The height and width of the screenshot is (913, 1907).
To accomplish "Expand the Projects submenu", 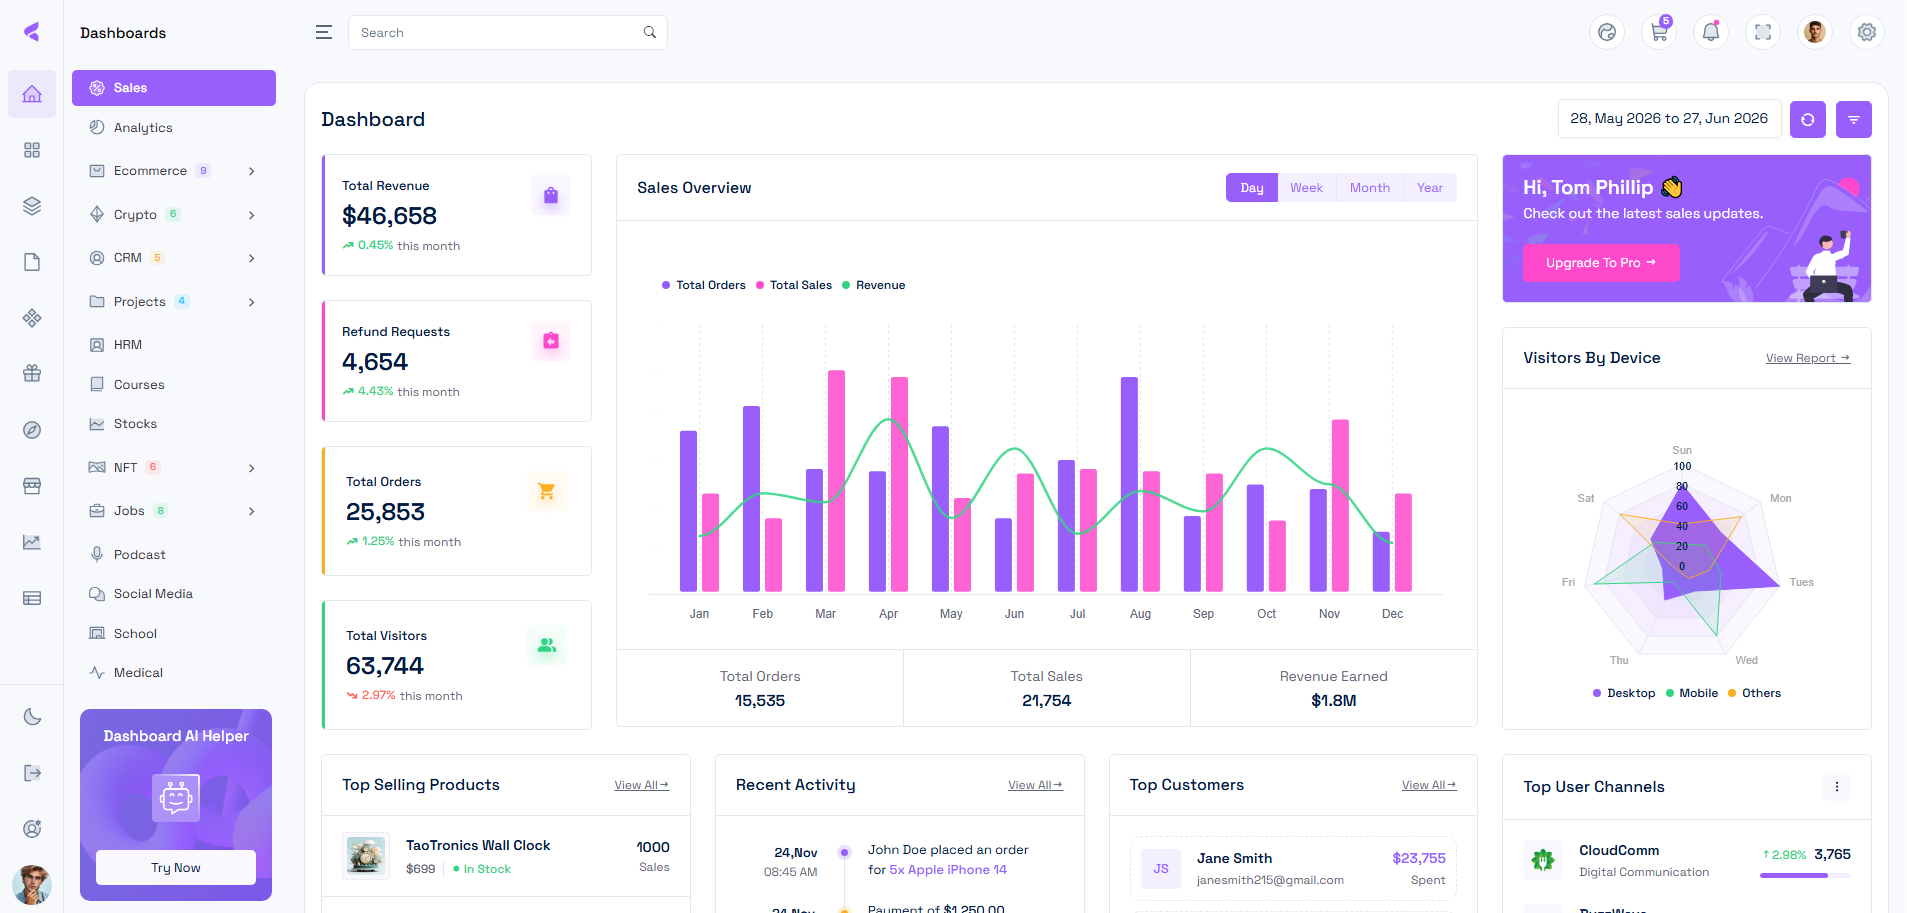I will pyautogui.click(x=174, y=301).
